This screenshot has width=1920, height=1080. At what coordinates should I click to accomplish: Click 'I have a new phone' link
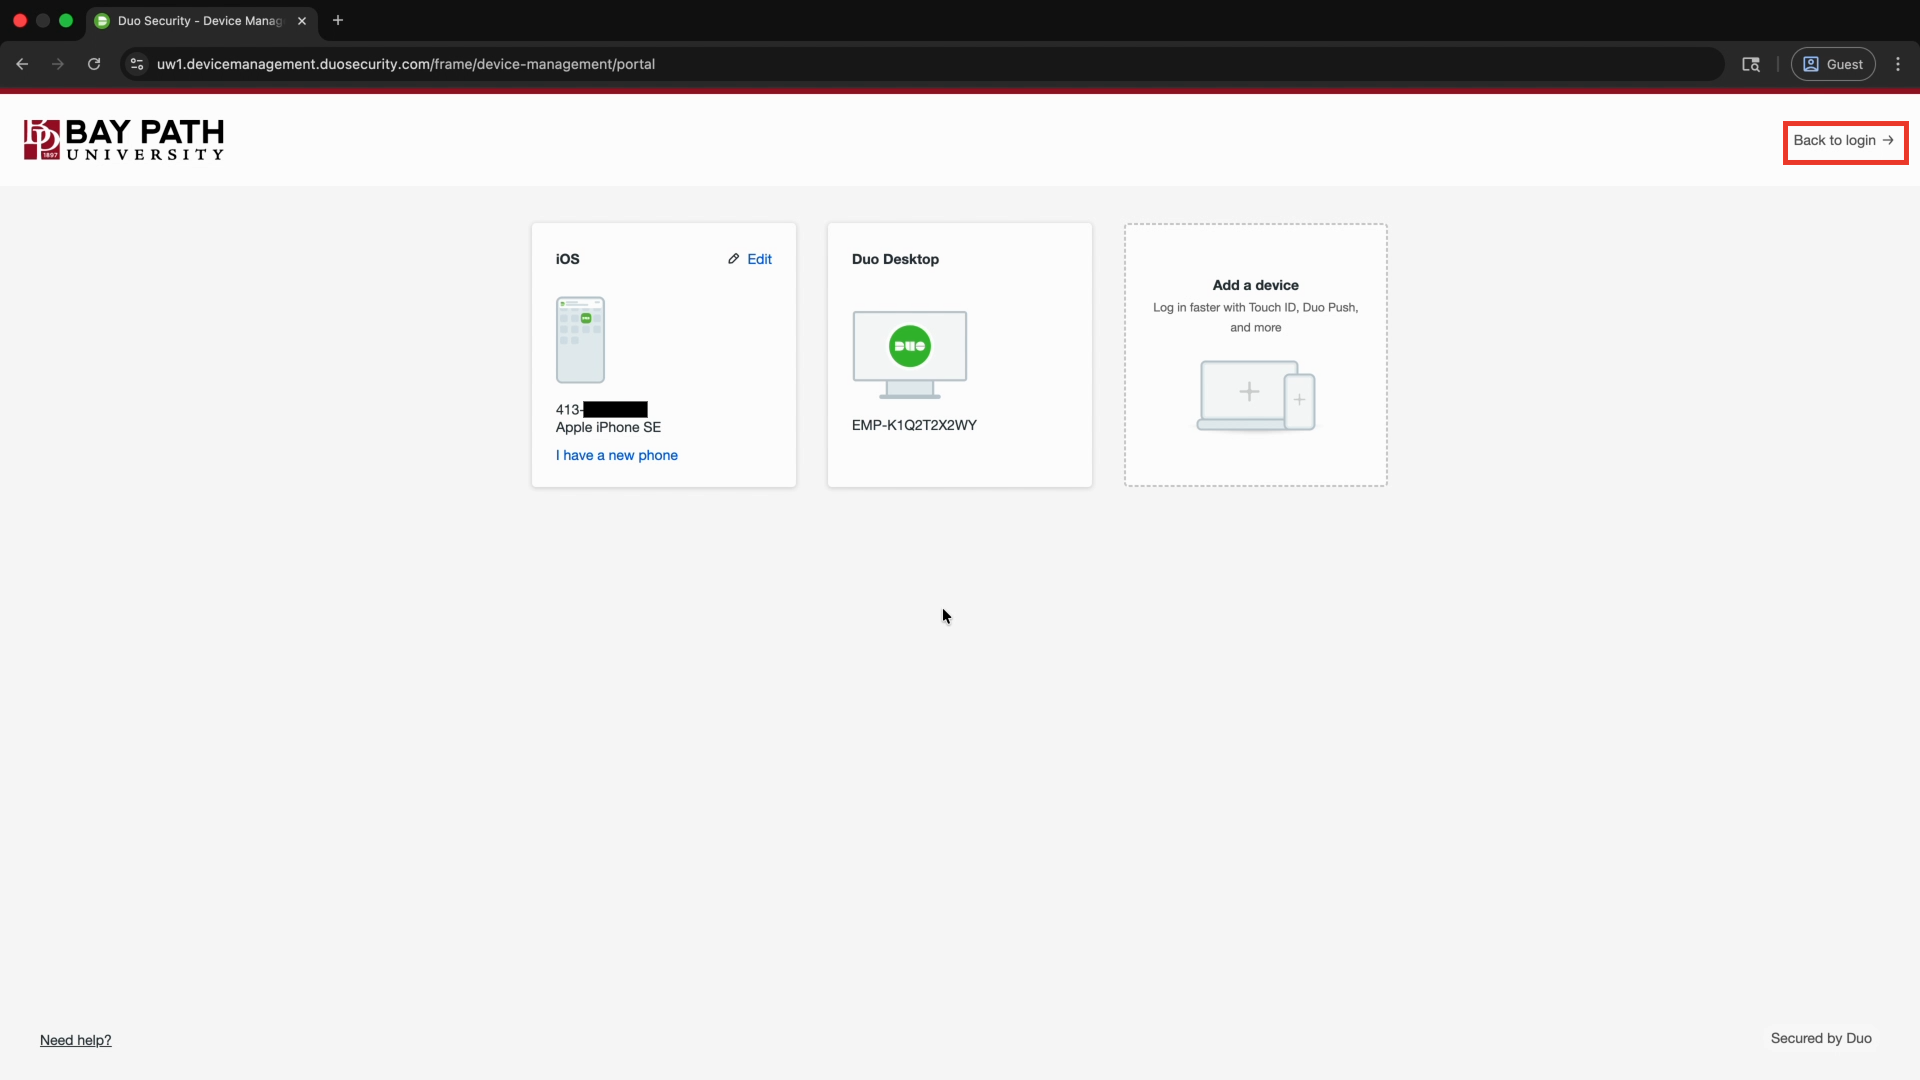tap(617, 455)
